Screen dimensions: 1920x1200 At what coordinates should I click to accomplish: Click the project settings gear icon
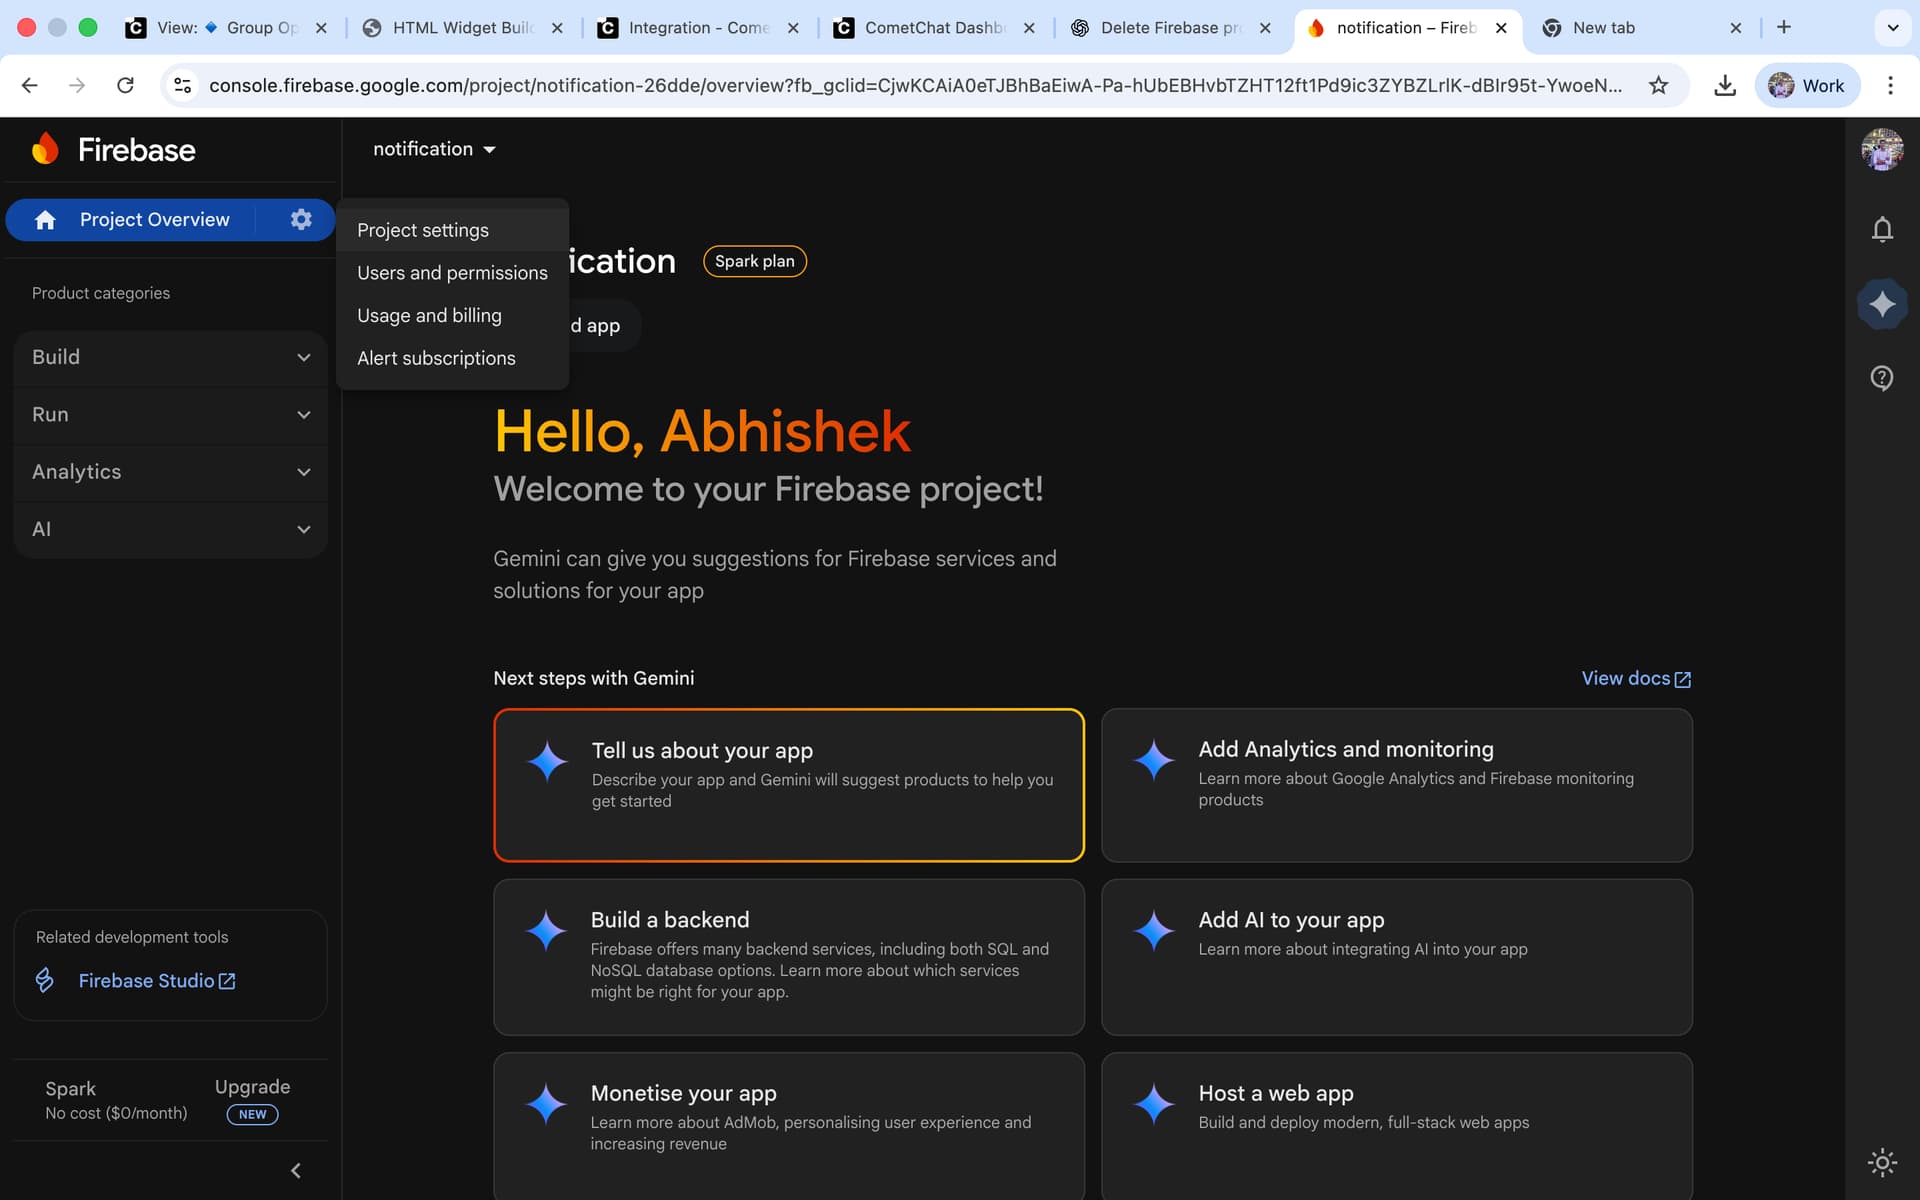tap(300, 219)
